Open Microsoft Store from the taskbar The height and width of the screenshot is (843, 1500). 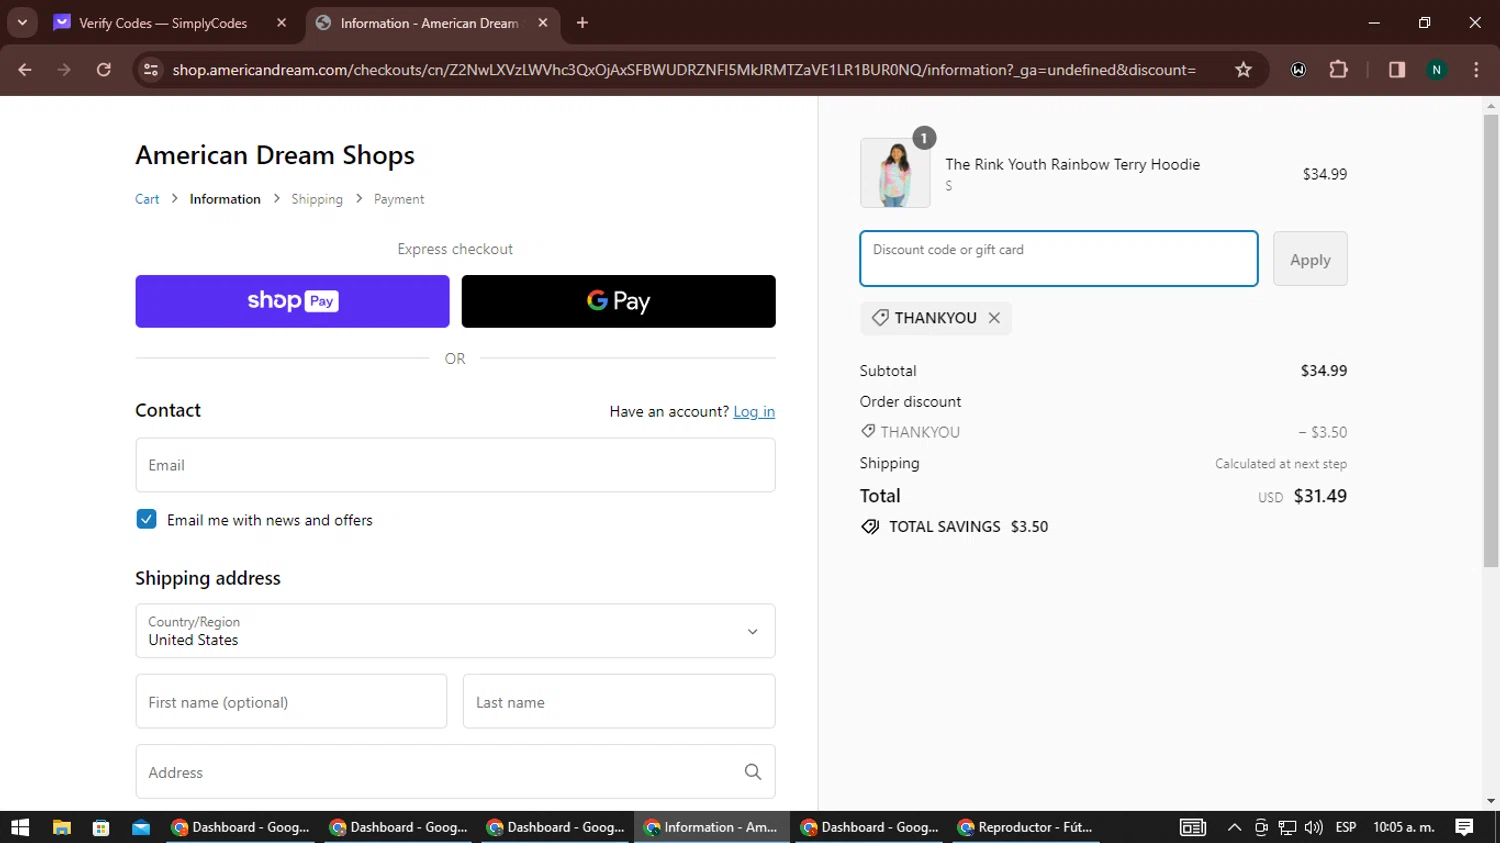tap(101, 827)
